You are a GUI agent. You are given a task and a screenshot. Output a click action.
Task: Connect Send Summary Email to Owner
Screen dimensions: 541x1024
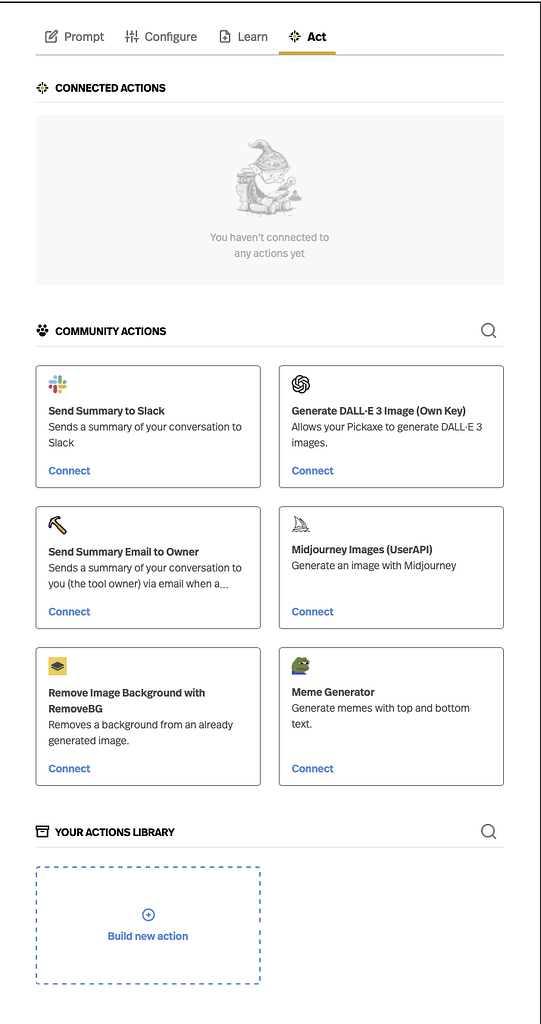tap(69, 612)
